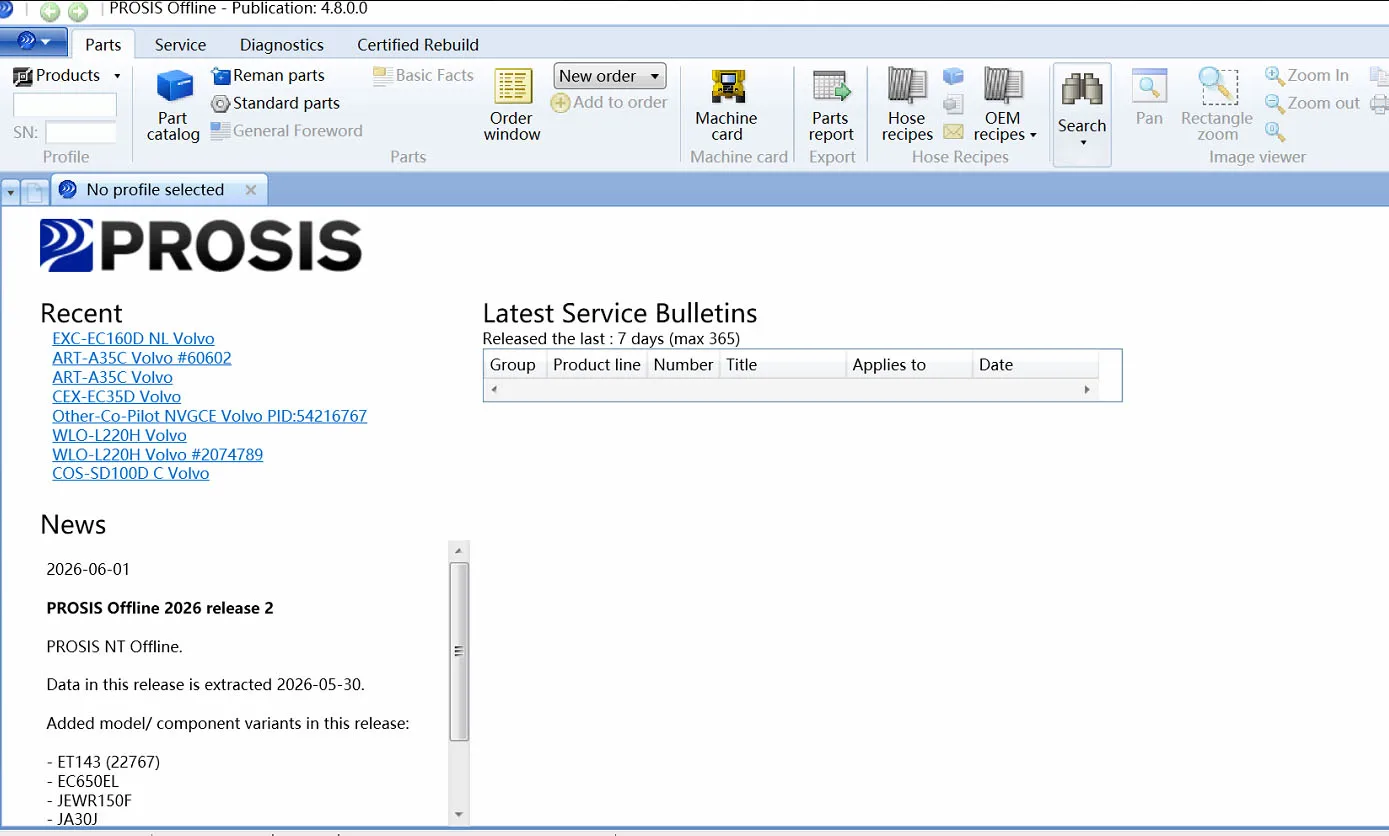Open Basic Facts
Screen dimensions: 1389x836
coord(423,76)
